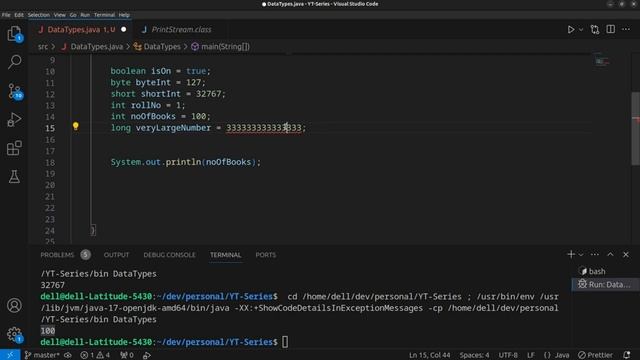Screen dimensions: 640x360
Task: Click the master branch in status bar
Action: 42,355
